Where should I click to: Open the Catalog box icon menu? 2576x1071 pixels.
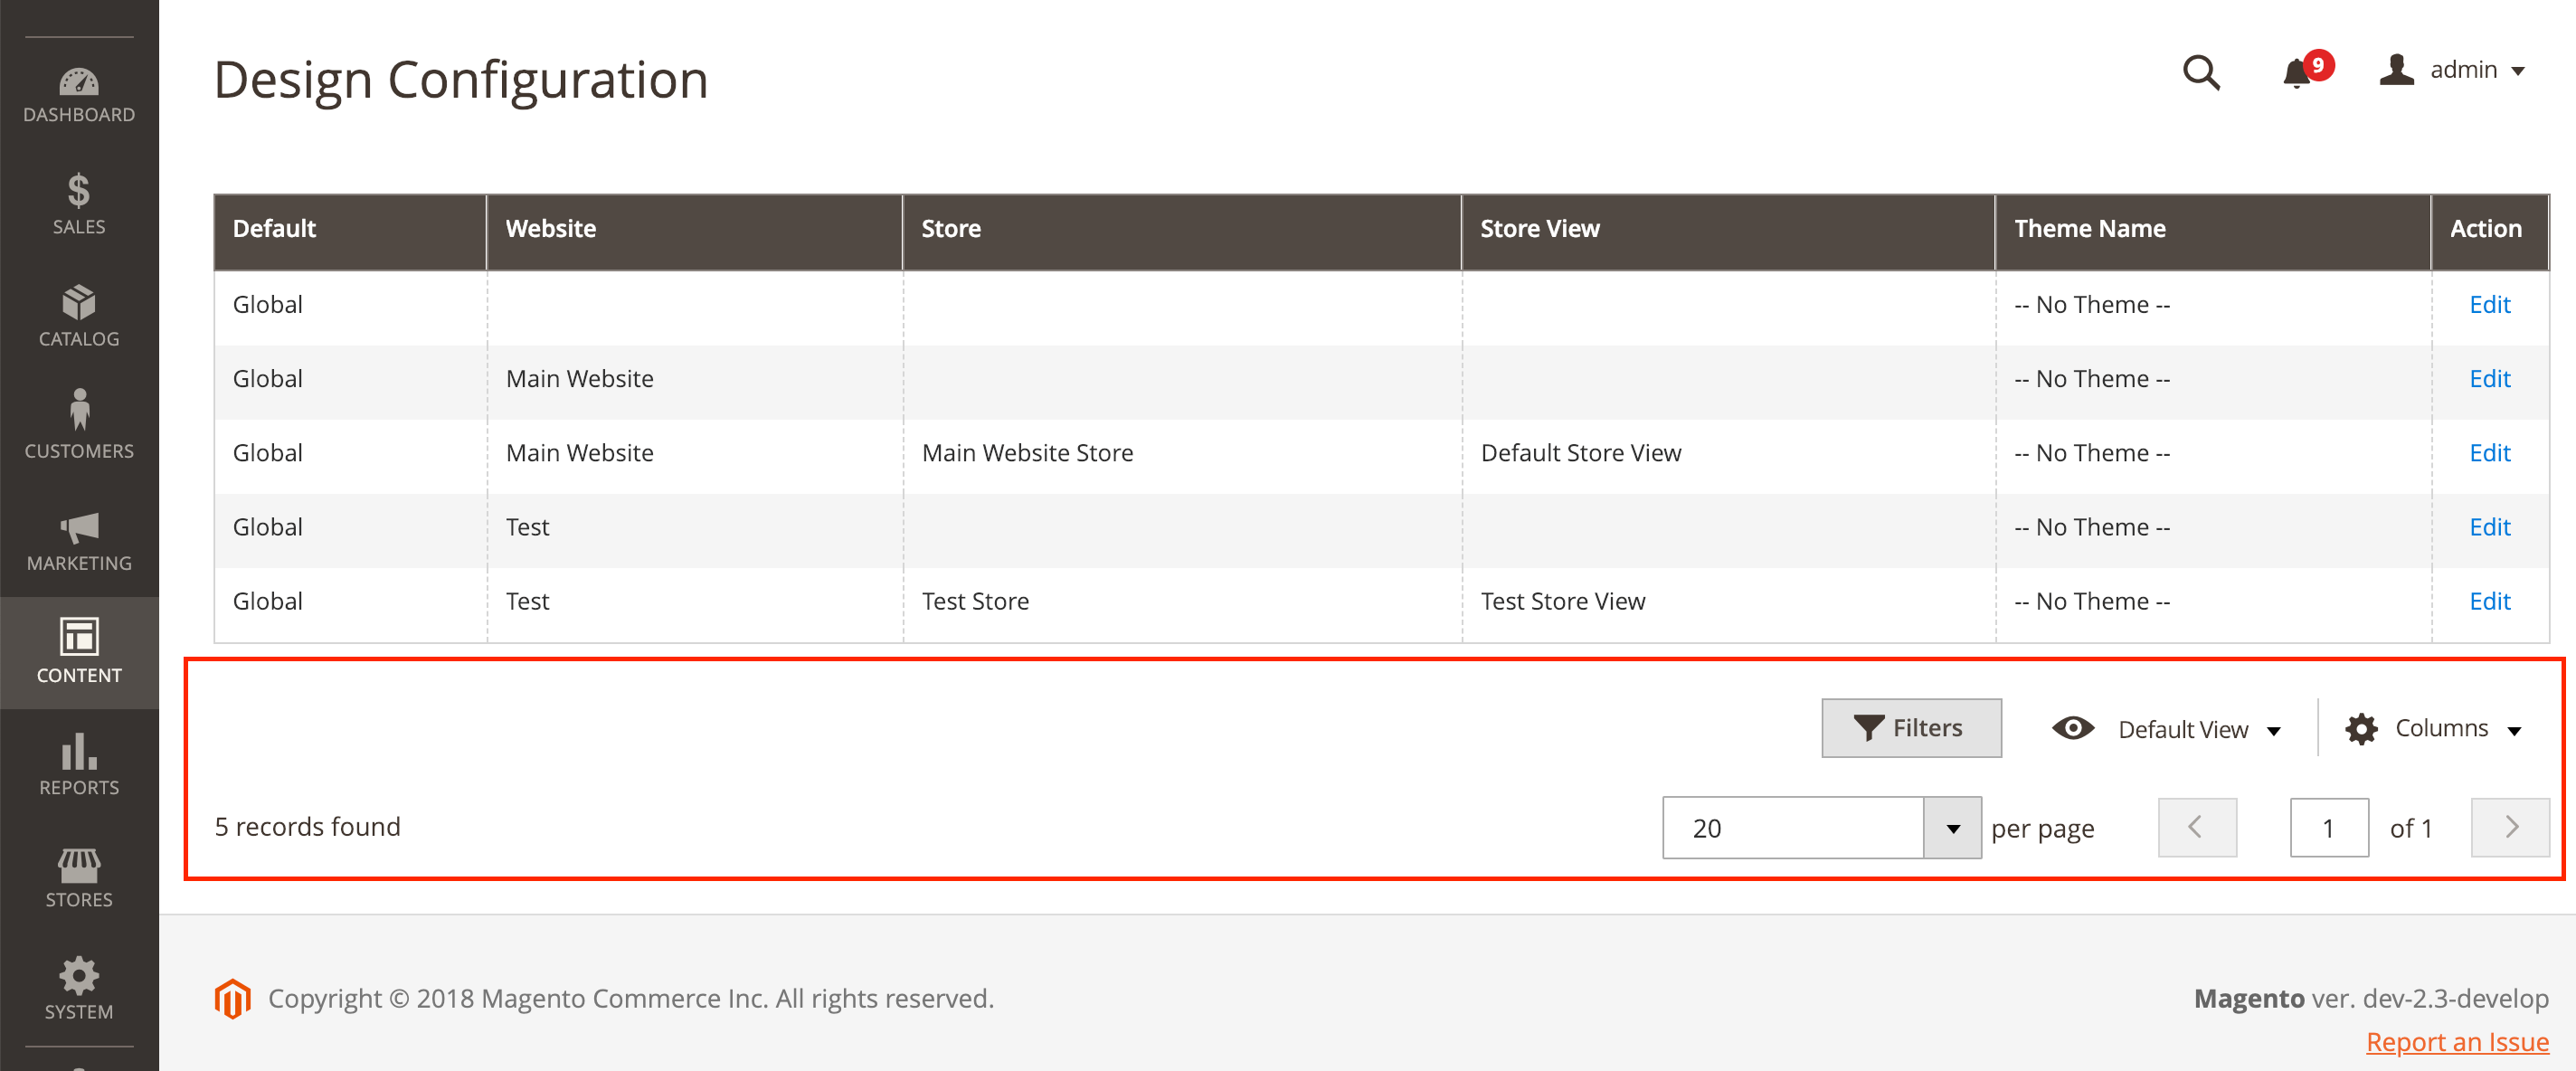[79, 317]
